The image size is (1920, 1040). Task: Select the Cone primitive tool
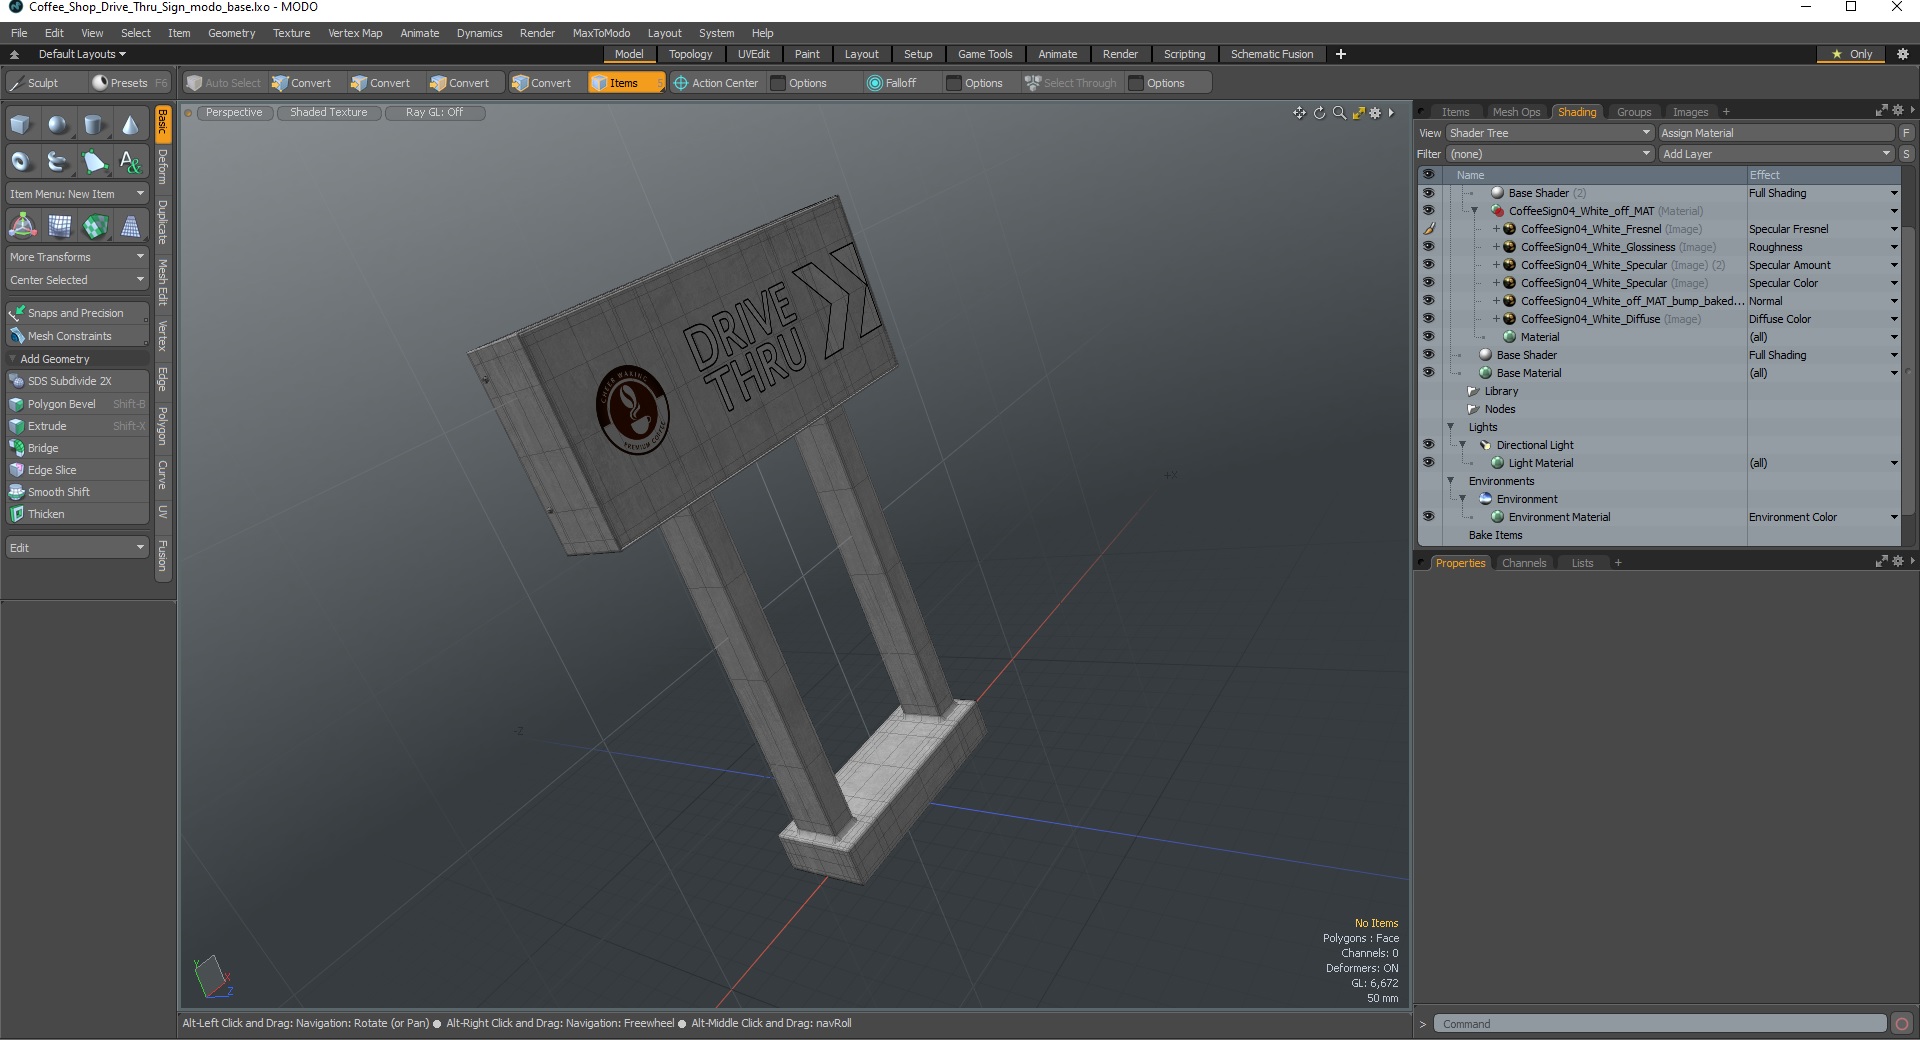[131, 125]
